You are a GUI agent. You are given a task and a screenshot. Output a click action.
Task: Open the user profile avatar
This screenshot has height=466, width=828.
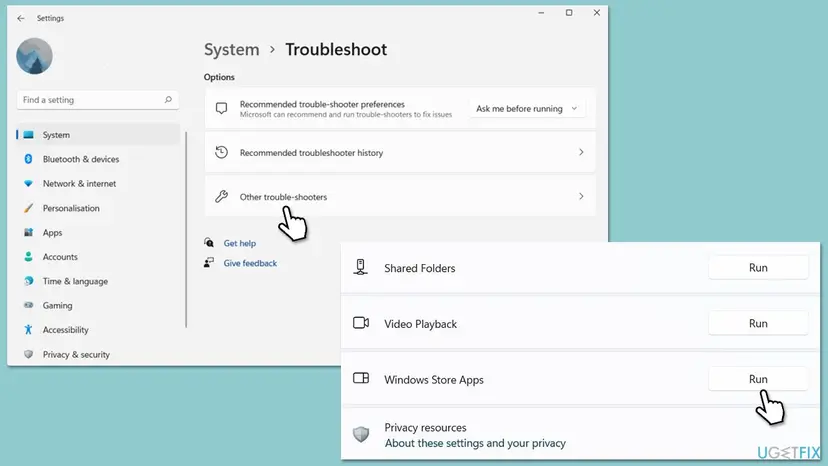tap(34, 56)
